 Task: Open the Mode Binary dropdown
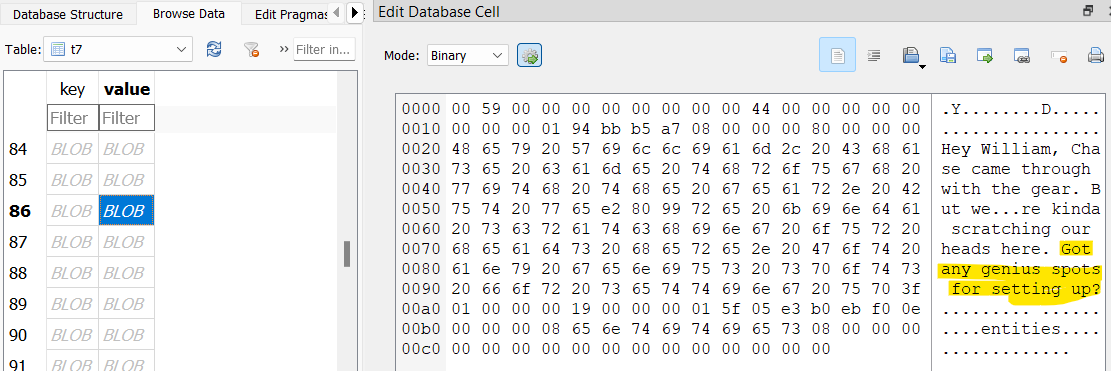[x=468, y=55]
